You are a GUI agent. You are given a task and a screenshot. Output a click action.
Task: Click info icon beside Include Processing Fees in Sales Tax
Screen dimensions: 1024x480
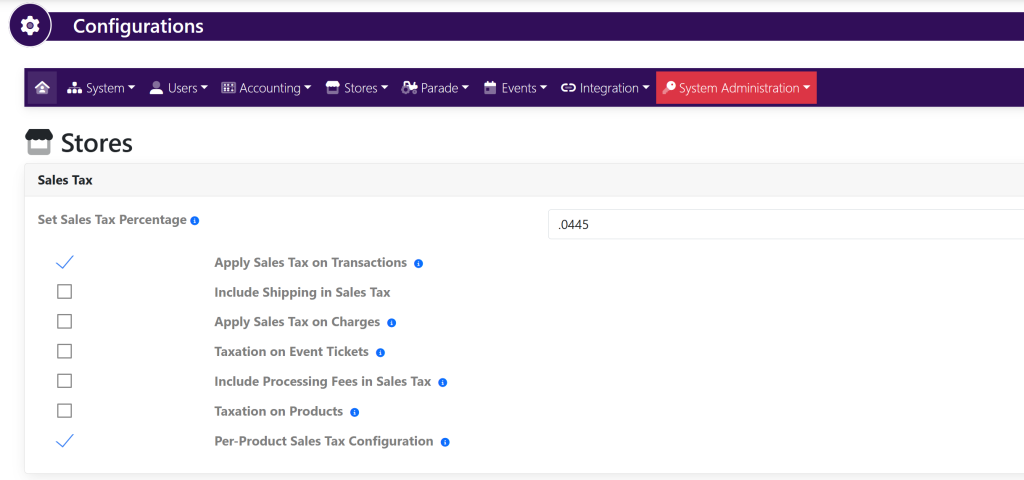click(x=442, y=382)
